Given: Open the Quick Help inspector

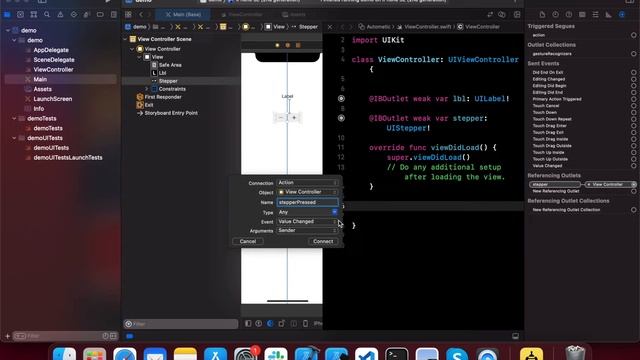Looking at the screenshot, I should (x=569, y=15).
